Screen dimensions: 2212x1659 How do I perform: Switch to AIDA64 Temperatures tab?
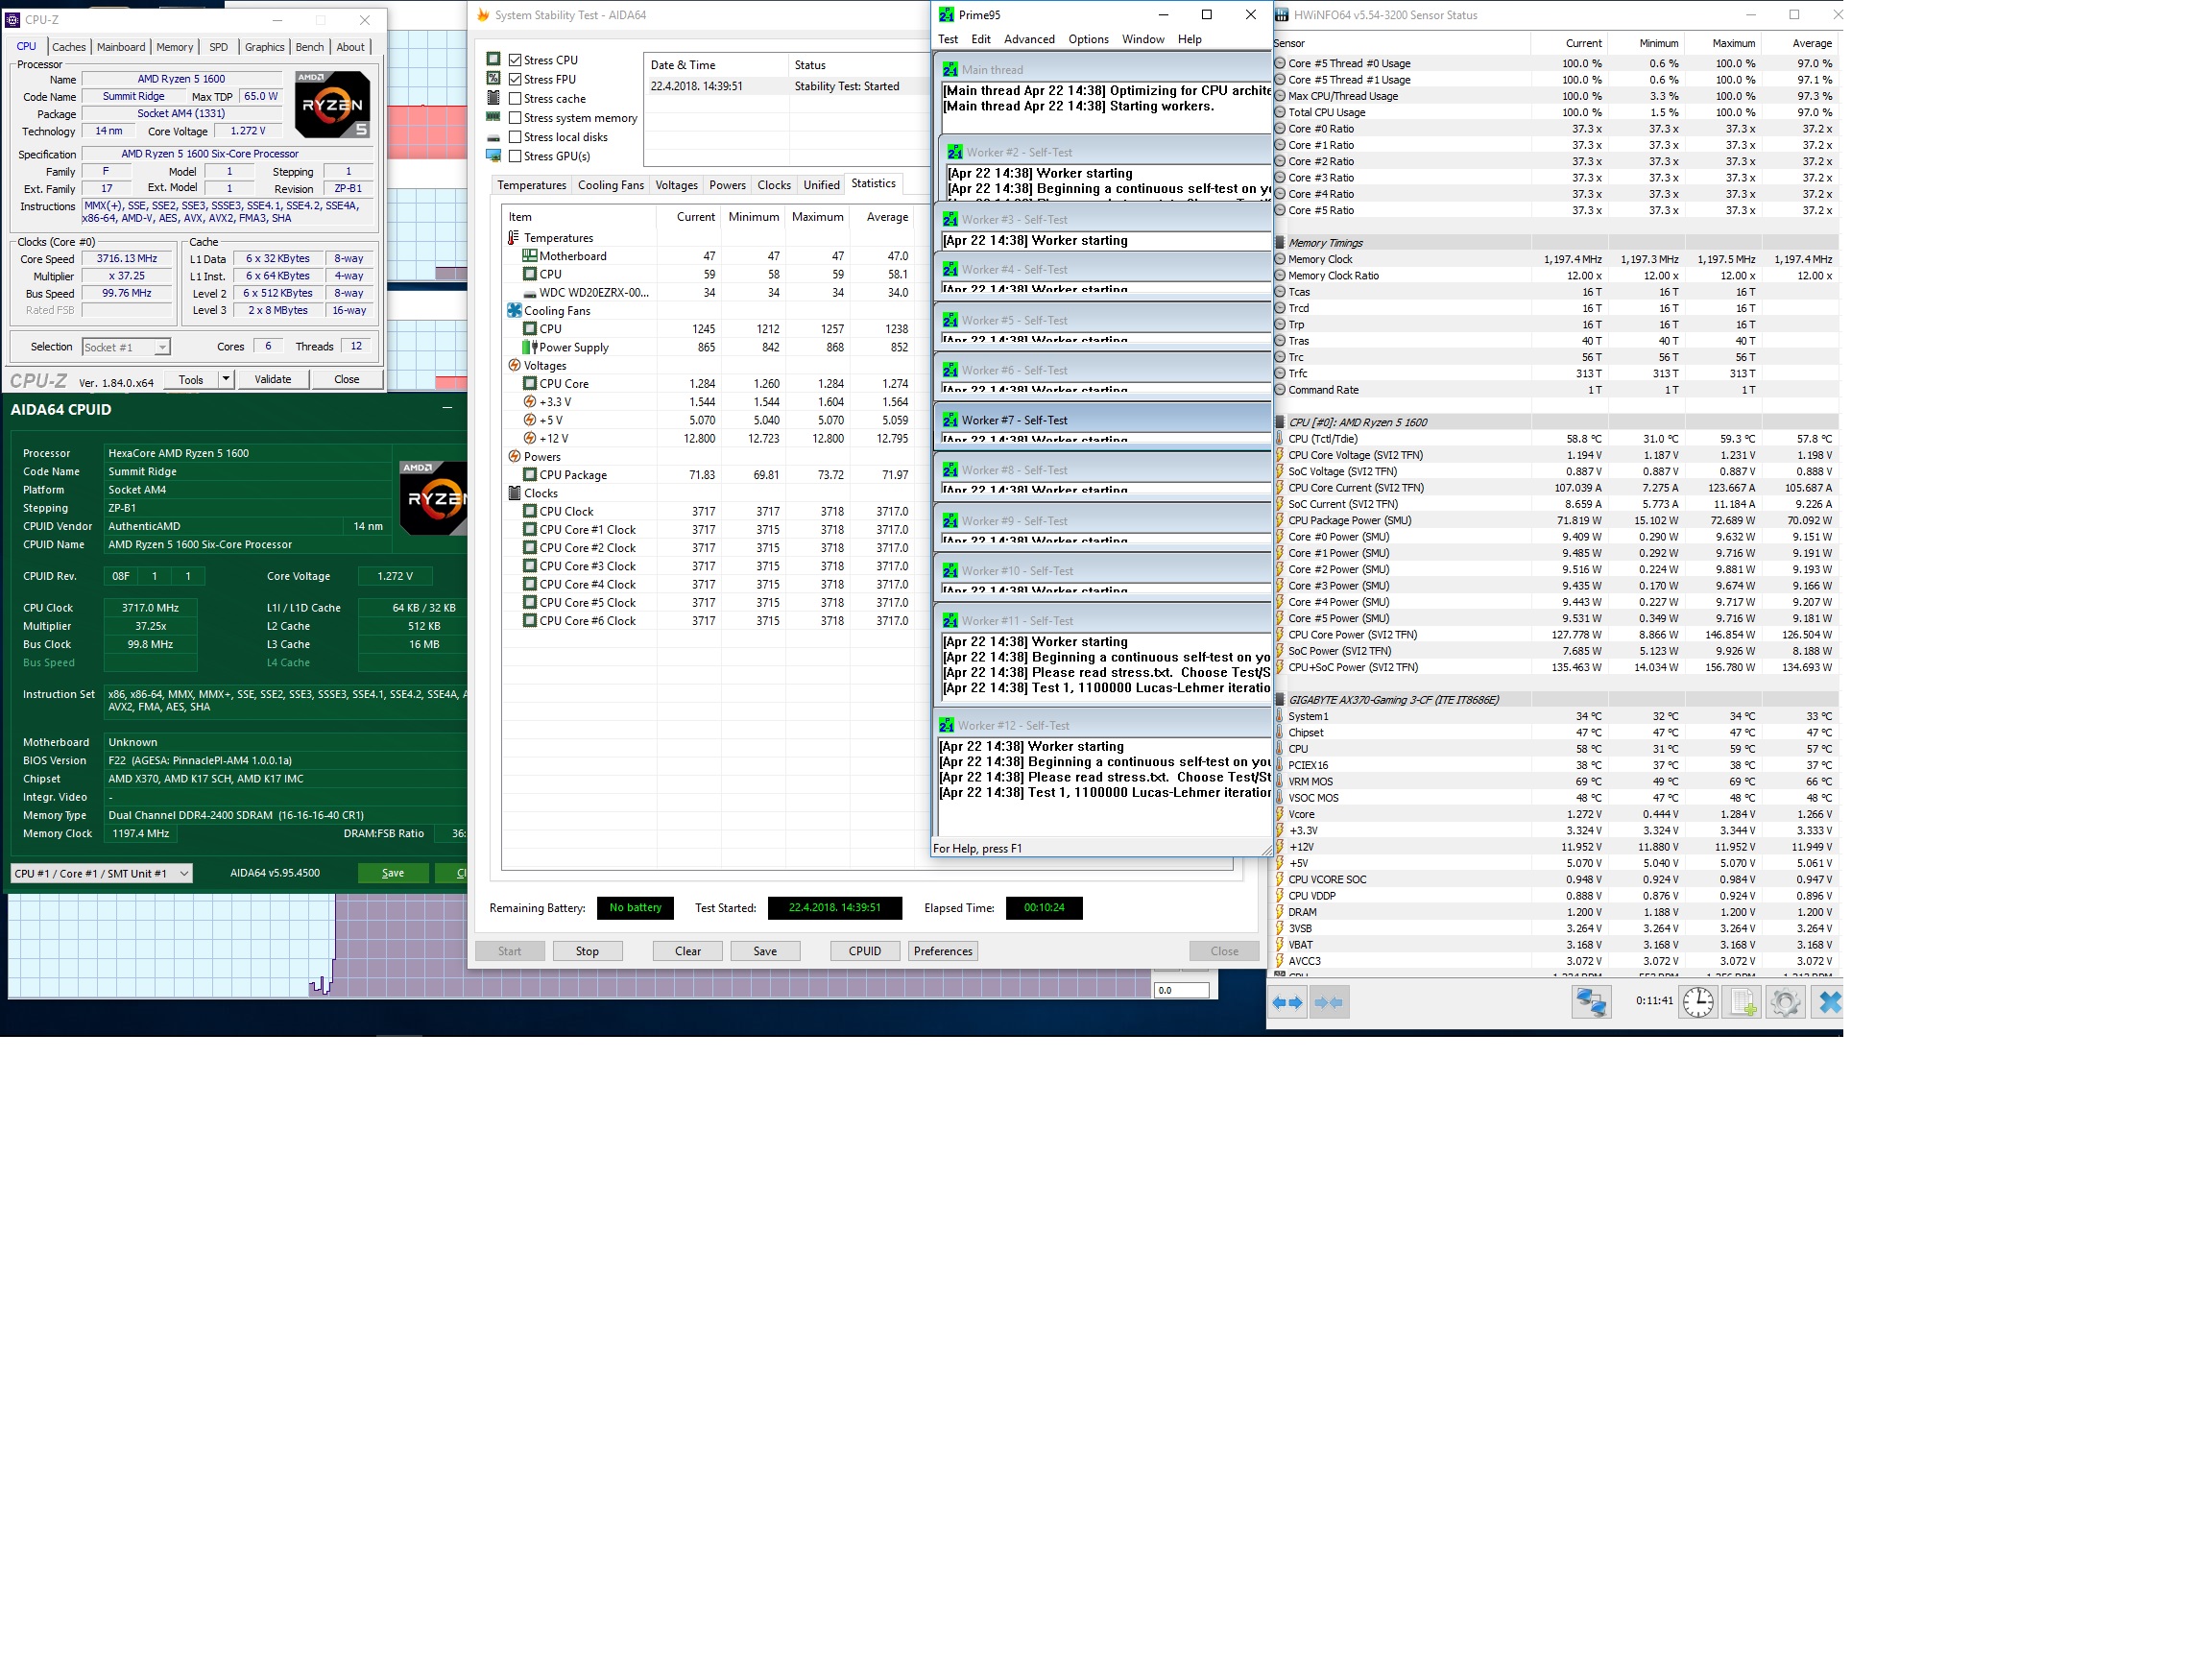pos(531,185)
